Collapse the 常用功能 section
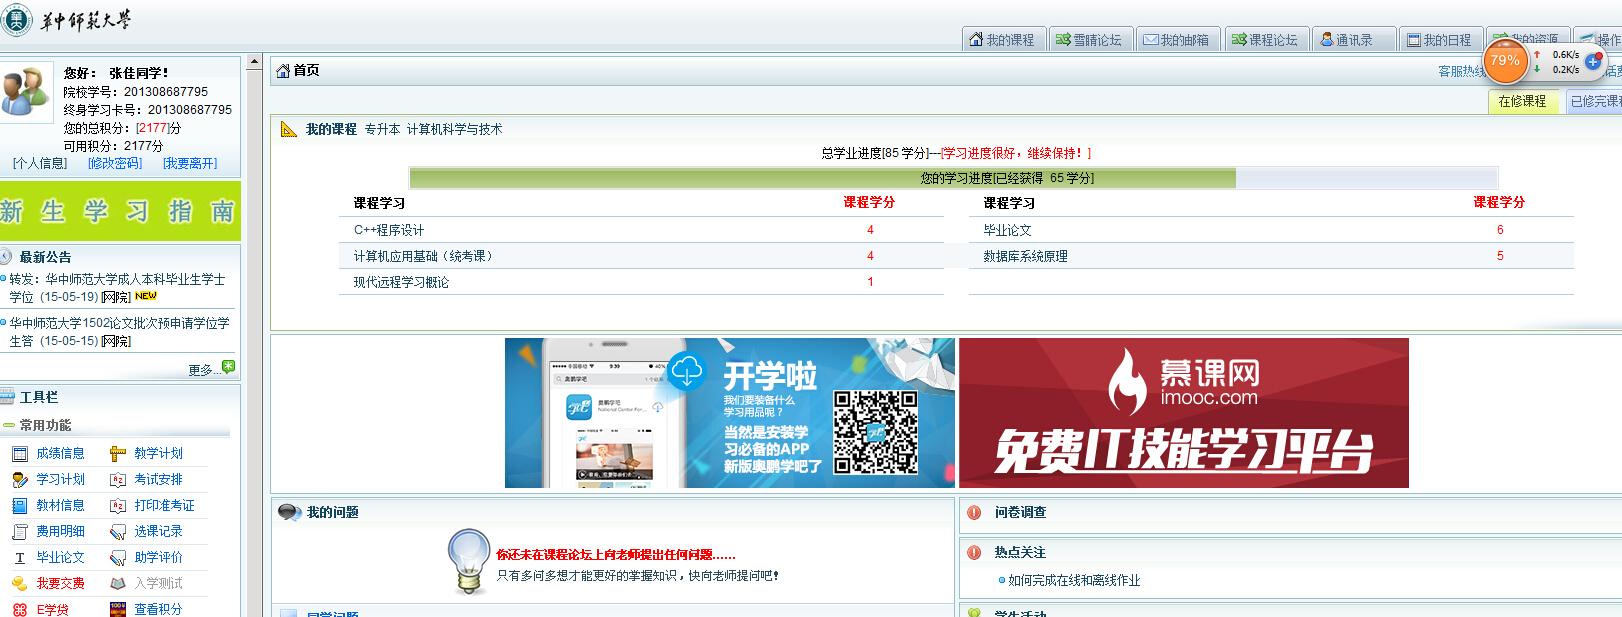Screen dimensions: 1622x617 (x=9, y=426)
